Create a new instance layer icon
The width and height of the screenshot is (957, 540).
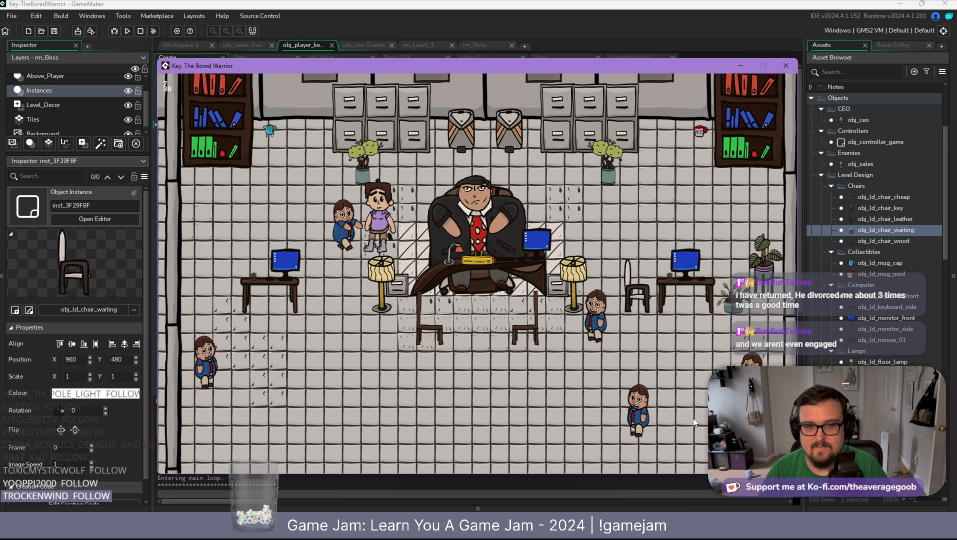coord(30,143)
